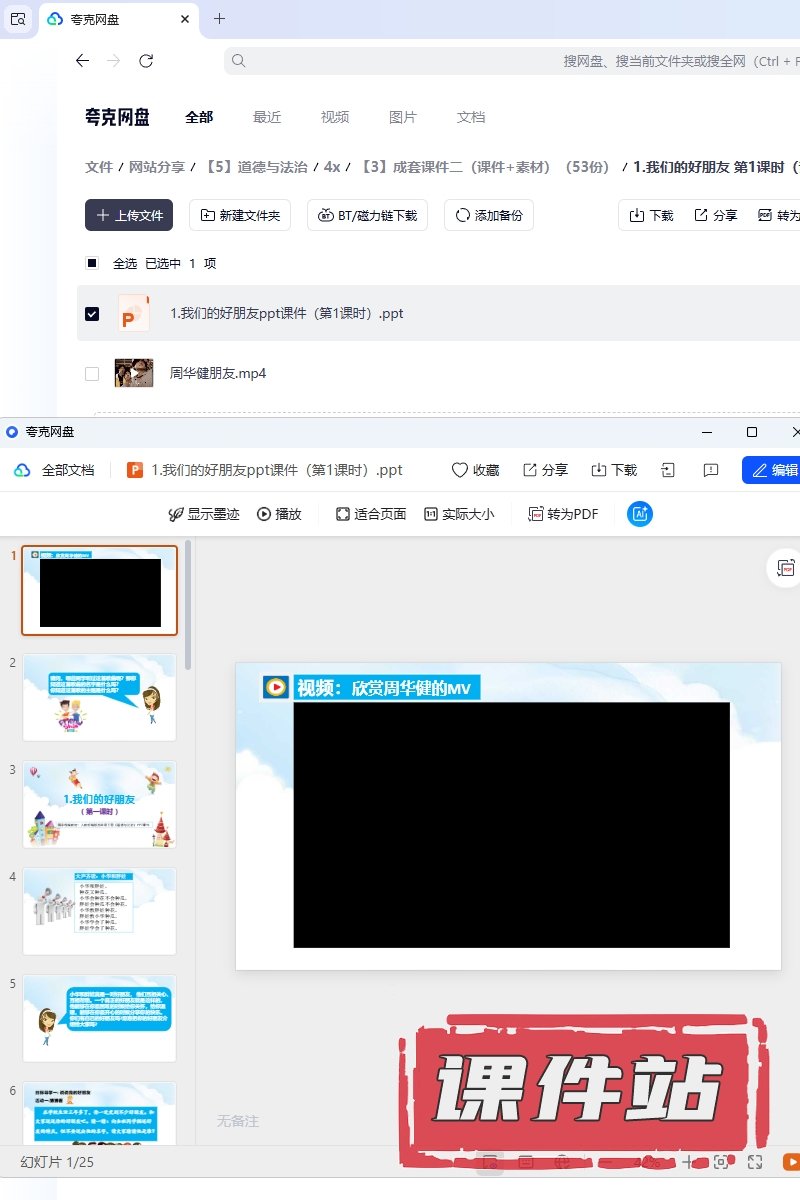Play the slideshow with 播放

[x=279, y=514]
